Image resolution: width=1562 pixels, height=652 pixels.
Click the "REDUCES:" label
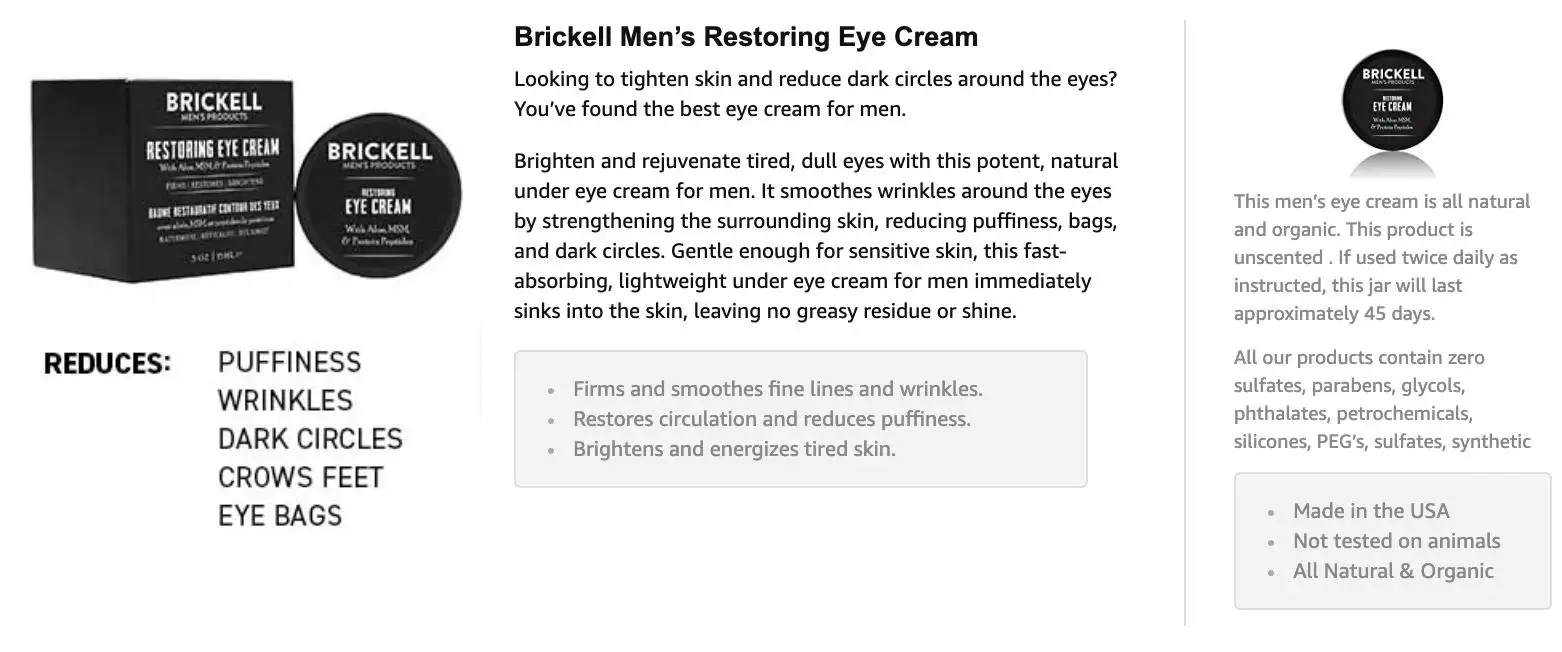tap(107, 363)
